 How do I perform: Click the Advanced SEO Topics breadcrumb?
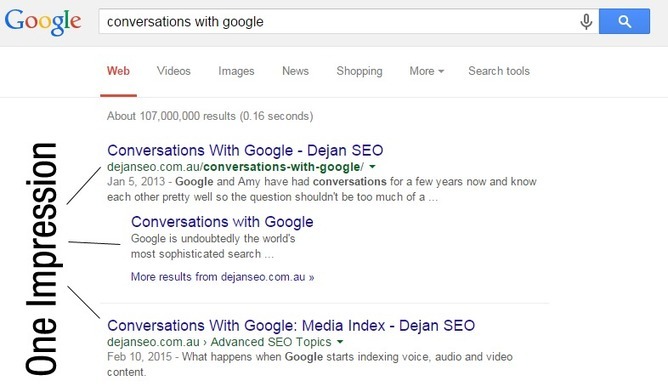(271, 342)
